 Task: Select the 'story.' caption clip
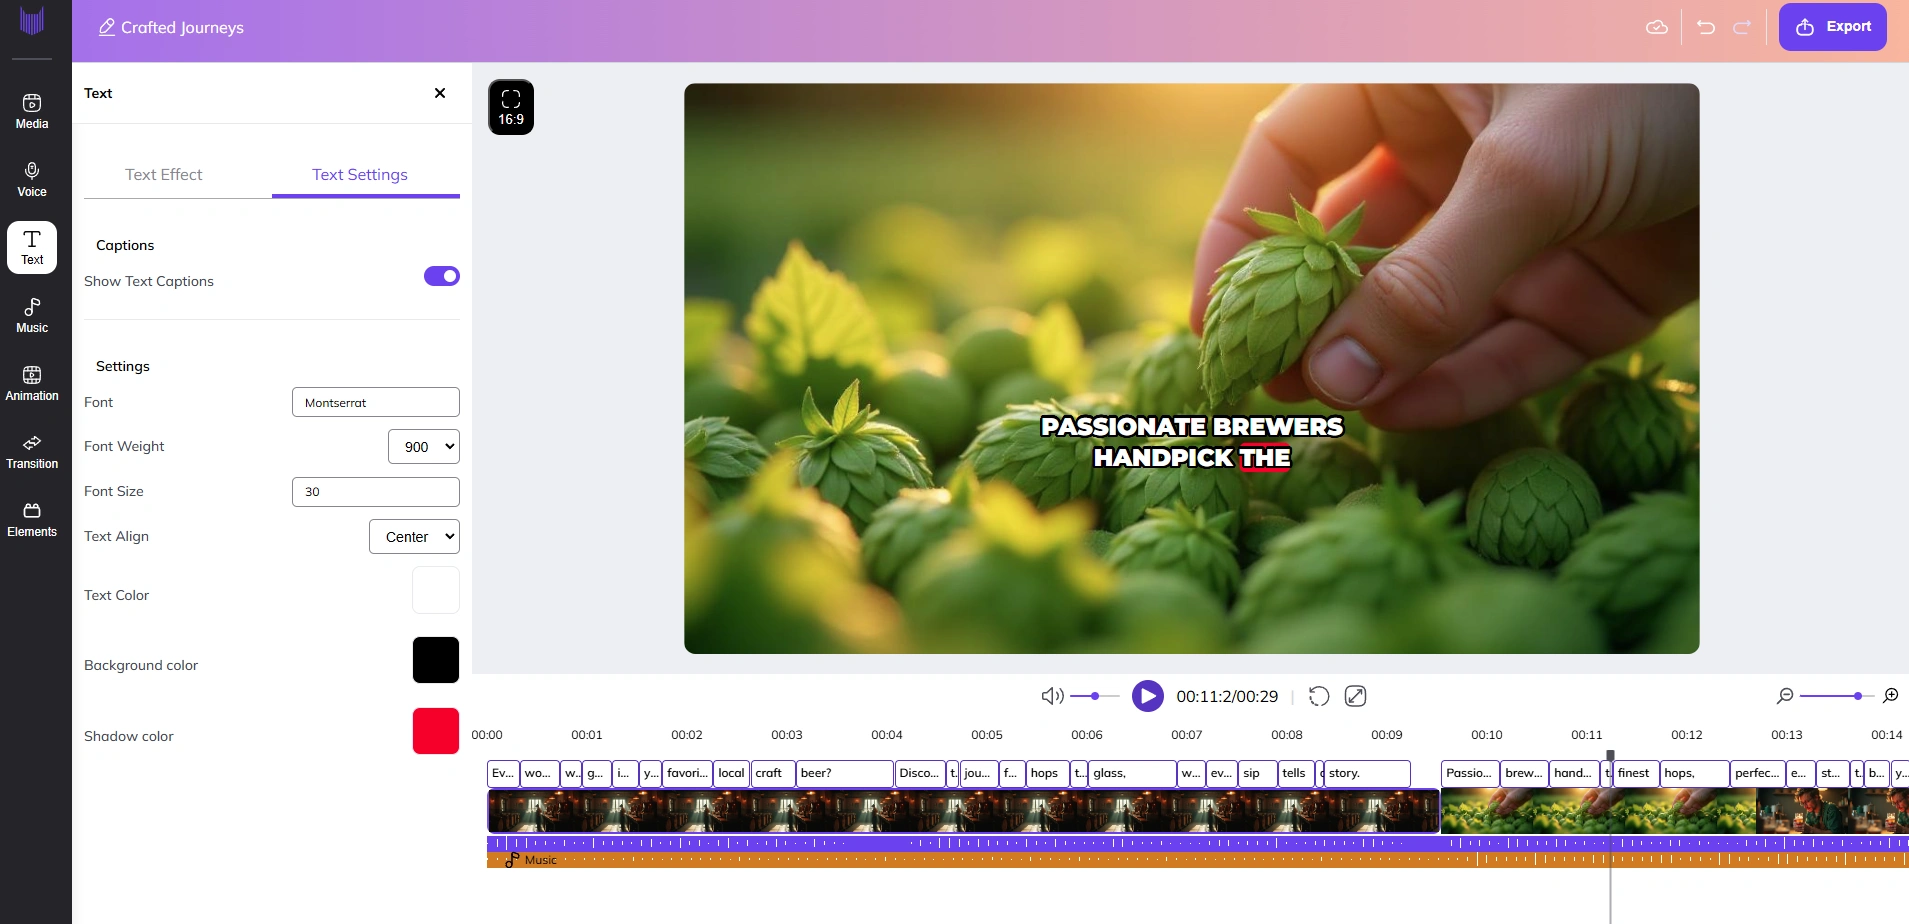[1367, 774]
